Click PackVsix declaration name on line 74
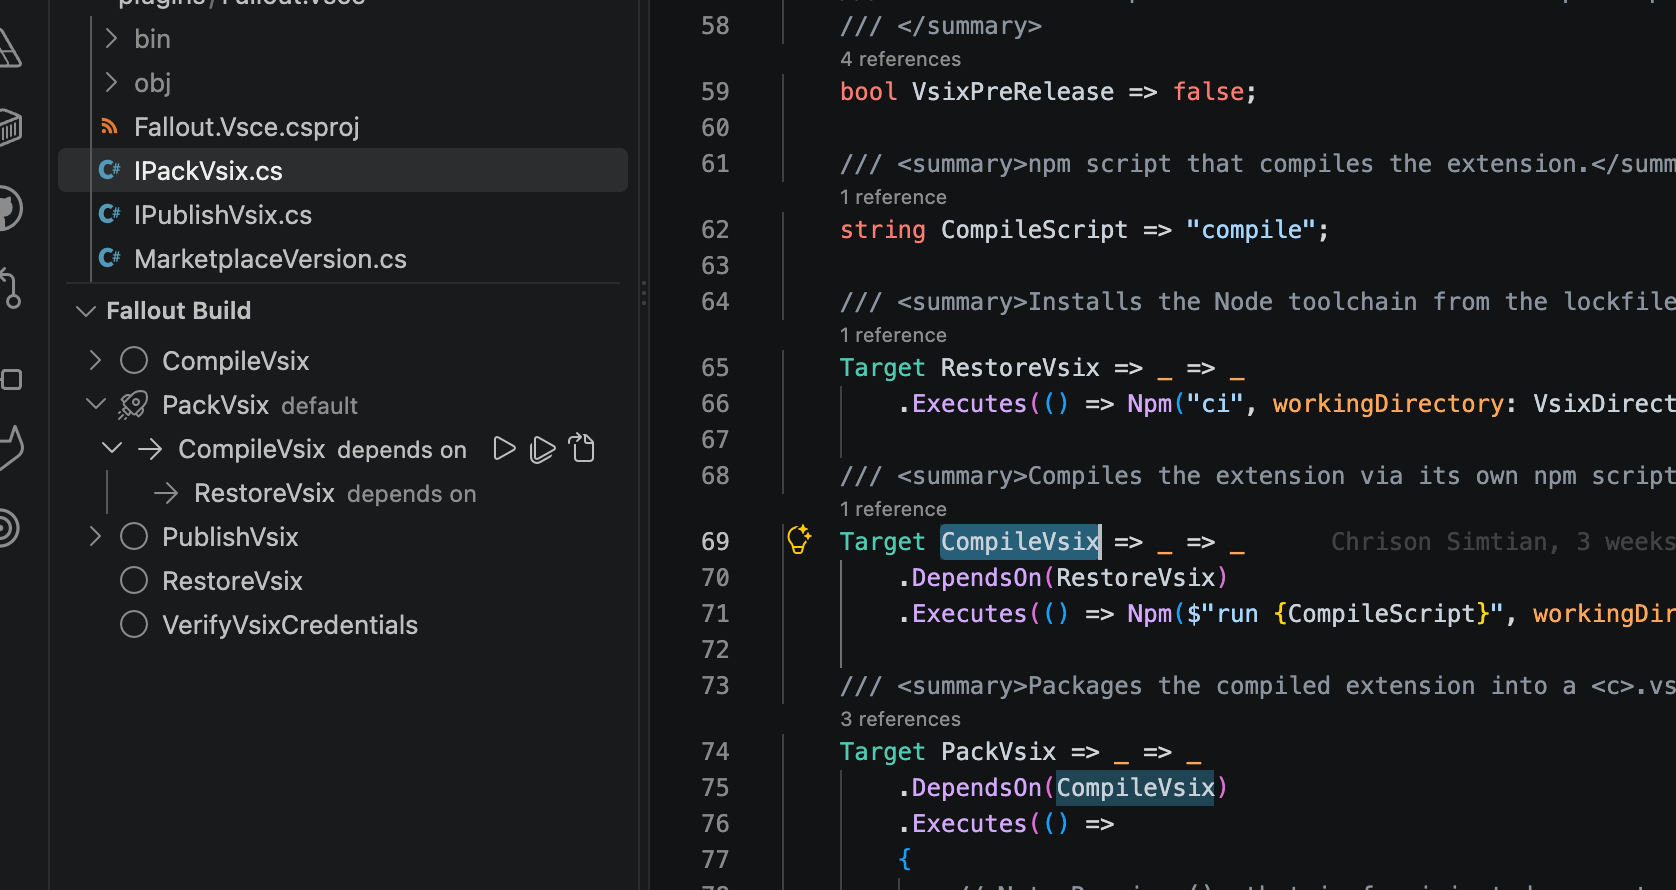1676x890 pixels. click(x=998, y=751)
